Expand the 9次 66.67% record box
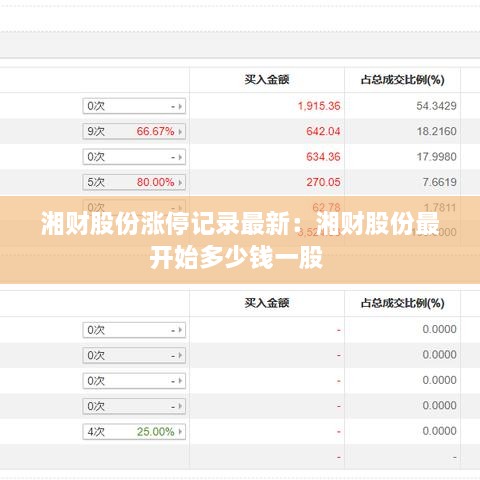The image size is (480, 480). click(134, 131)
